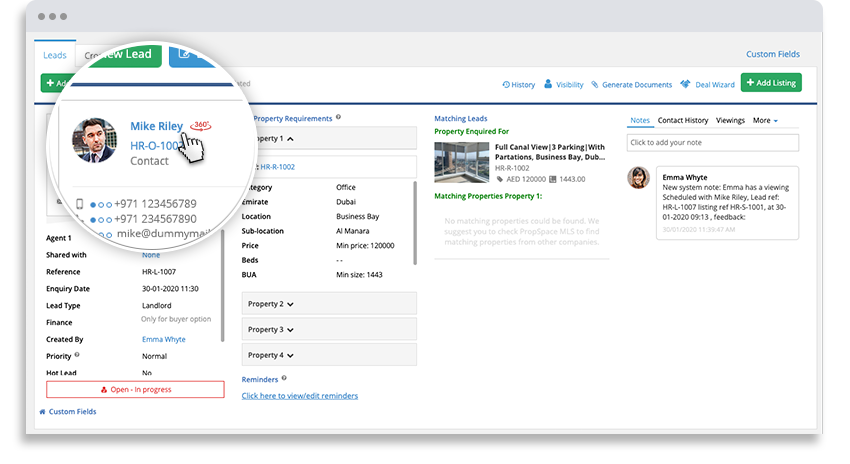The image size is (850, 464).
Task: Switch to Contact History tab
Action: pyautogui.click(x=683, y=120)
